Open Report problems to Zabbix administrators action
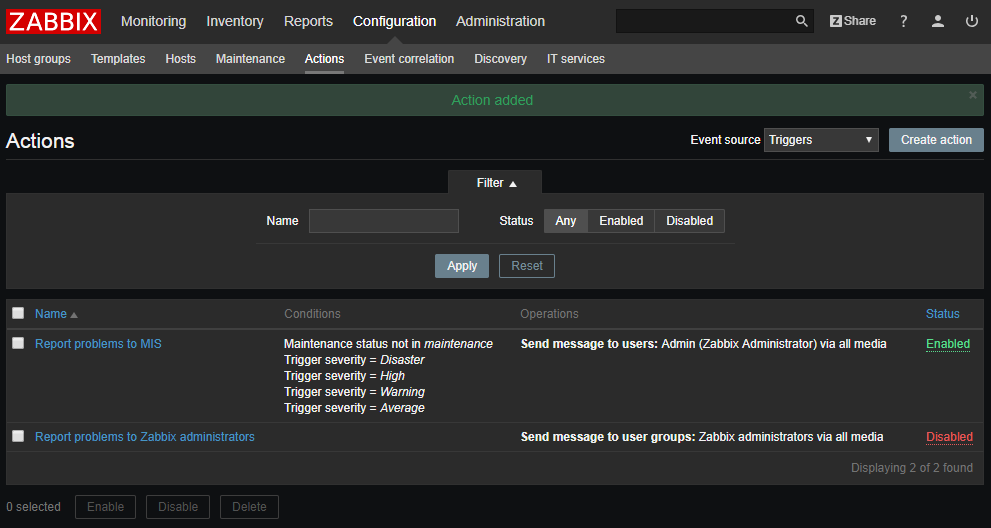This screenshot has width=991, height=528. pos(145,436)
